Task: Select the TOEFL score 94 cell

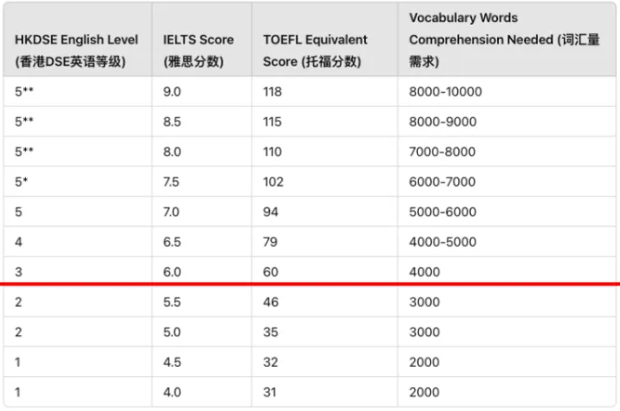Action: click(x=270, y=212)
